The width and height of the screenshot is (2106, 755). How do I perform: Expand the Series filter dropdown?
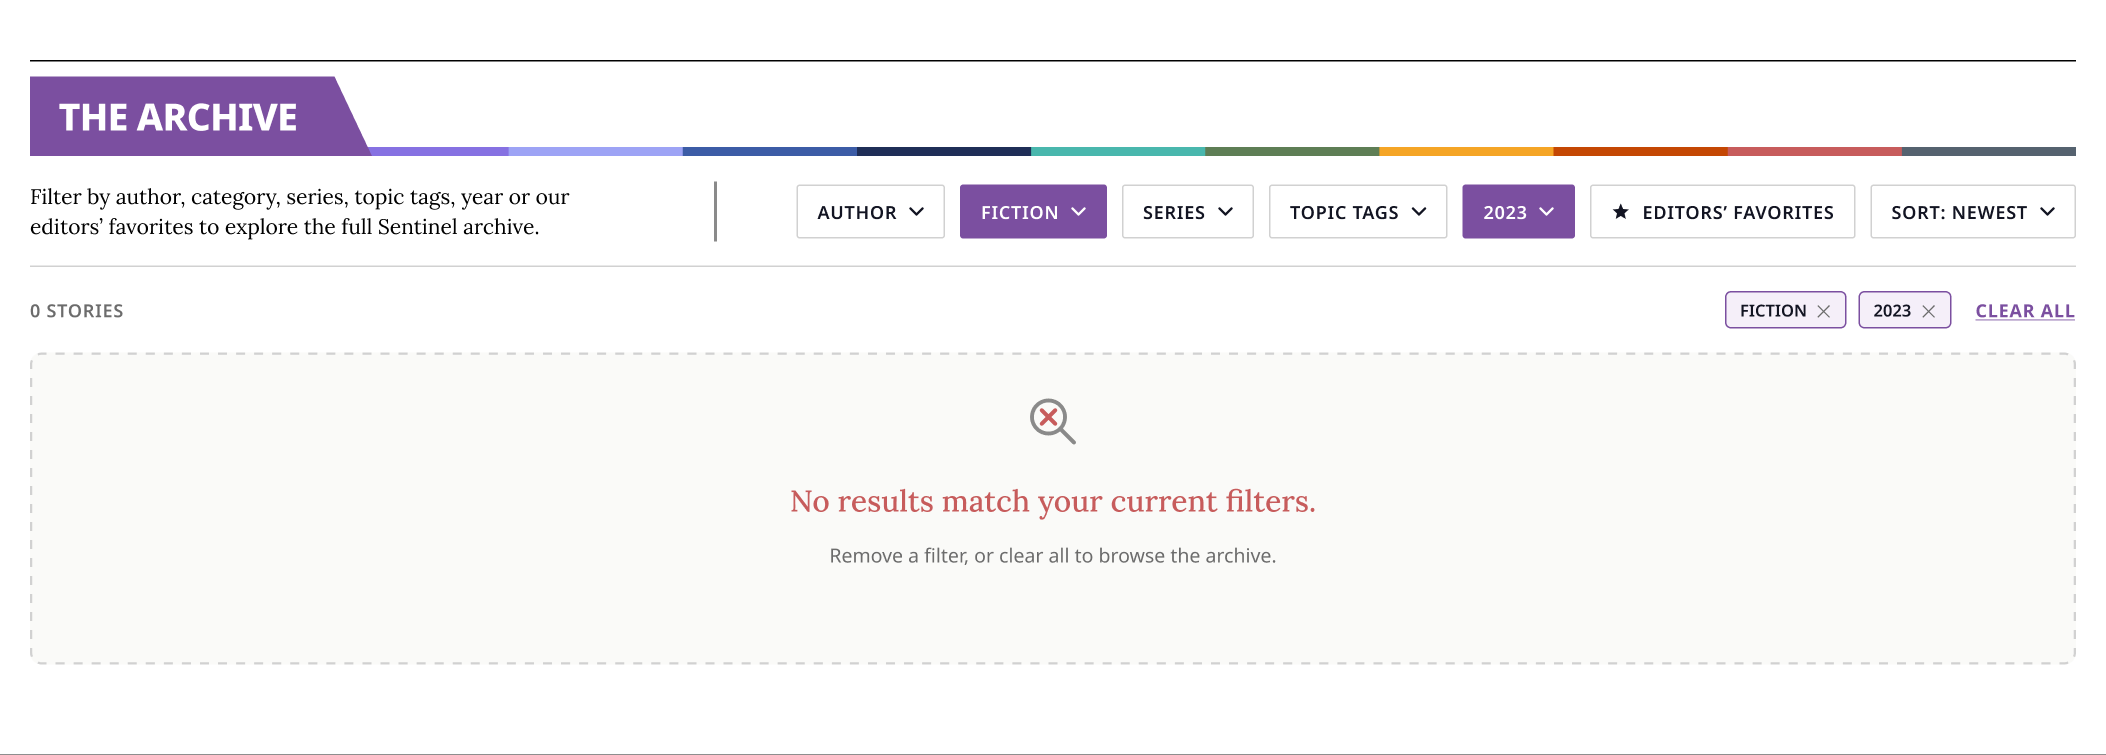1187,212
